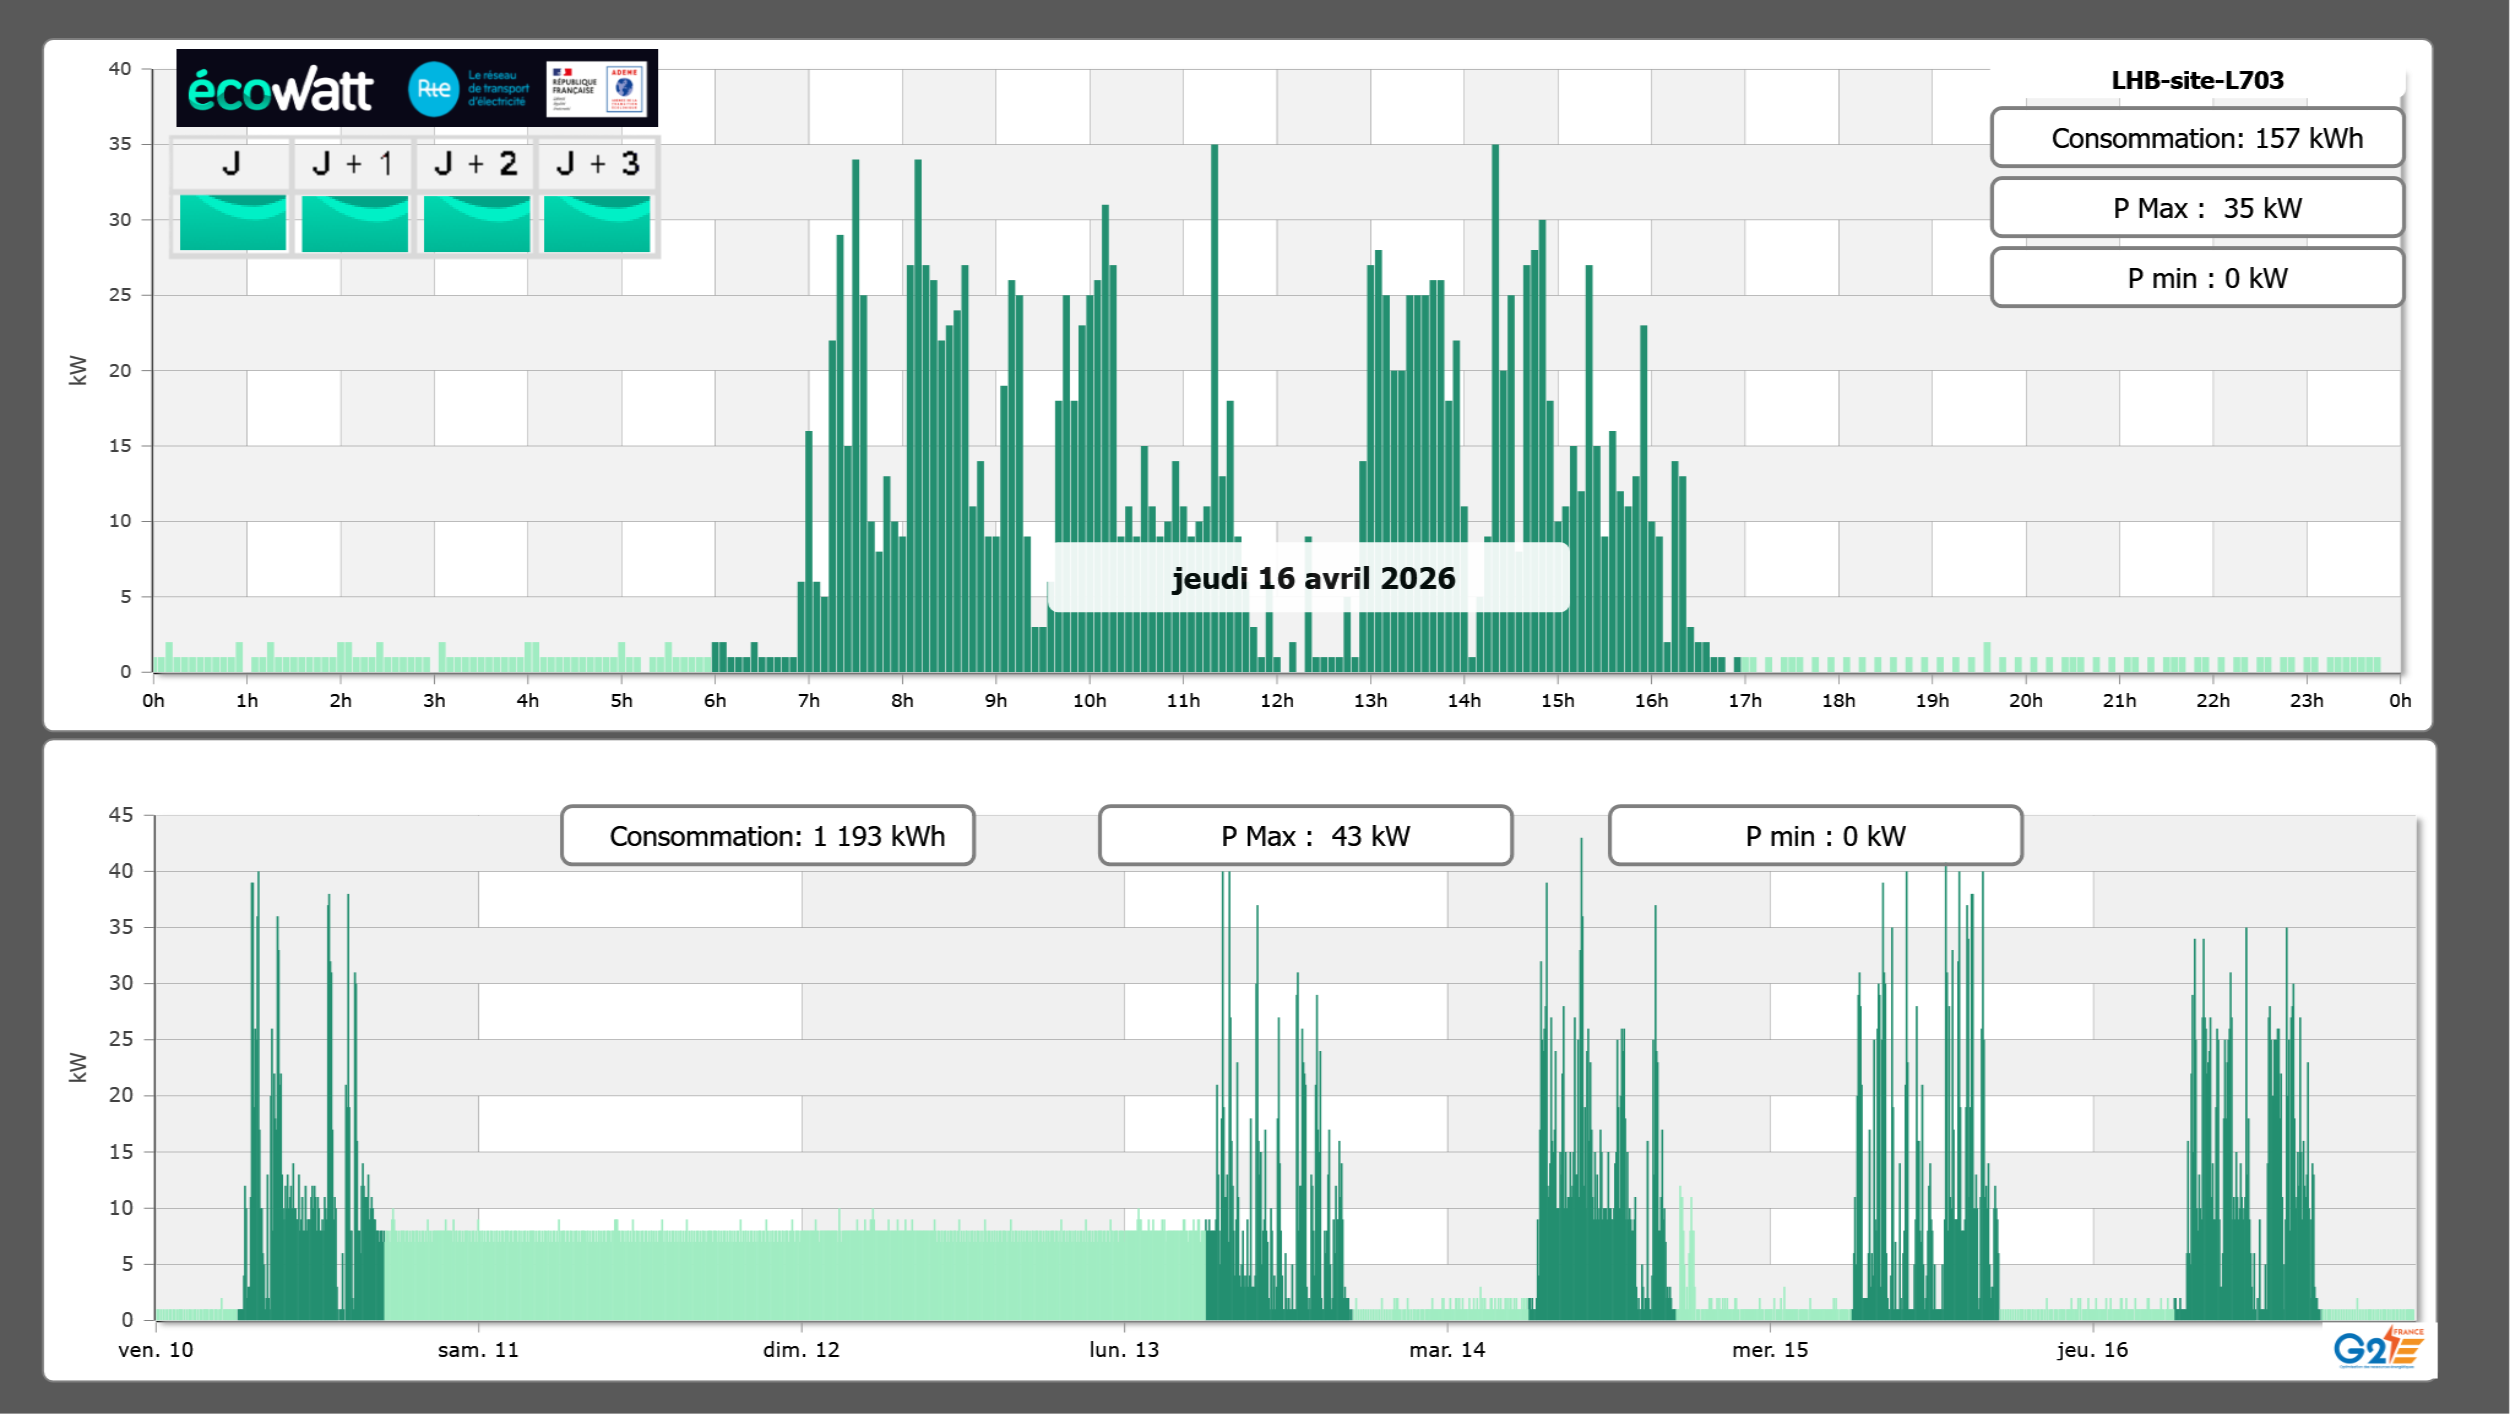The image size is (2511, 1415).
Task: Click the G2E France logo
Action: [x=2377, y=1348]
